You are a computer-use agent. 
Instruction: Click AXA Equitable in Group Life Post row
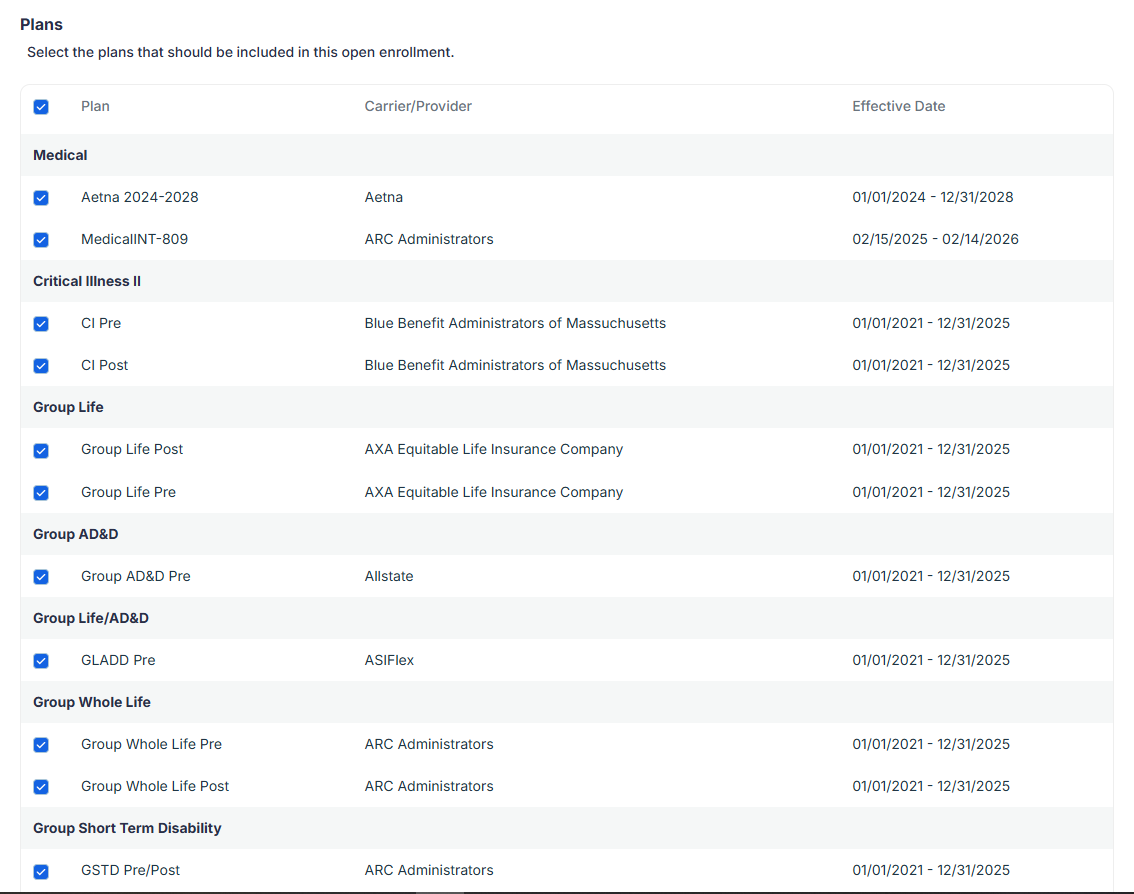point(494,449)
